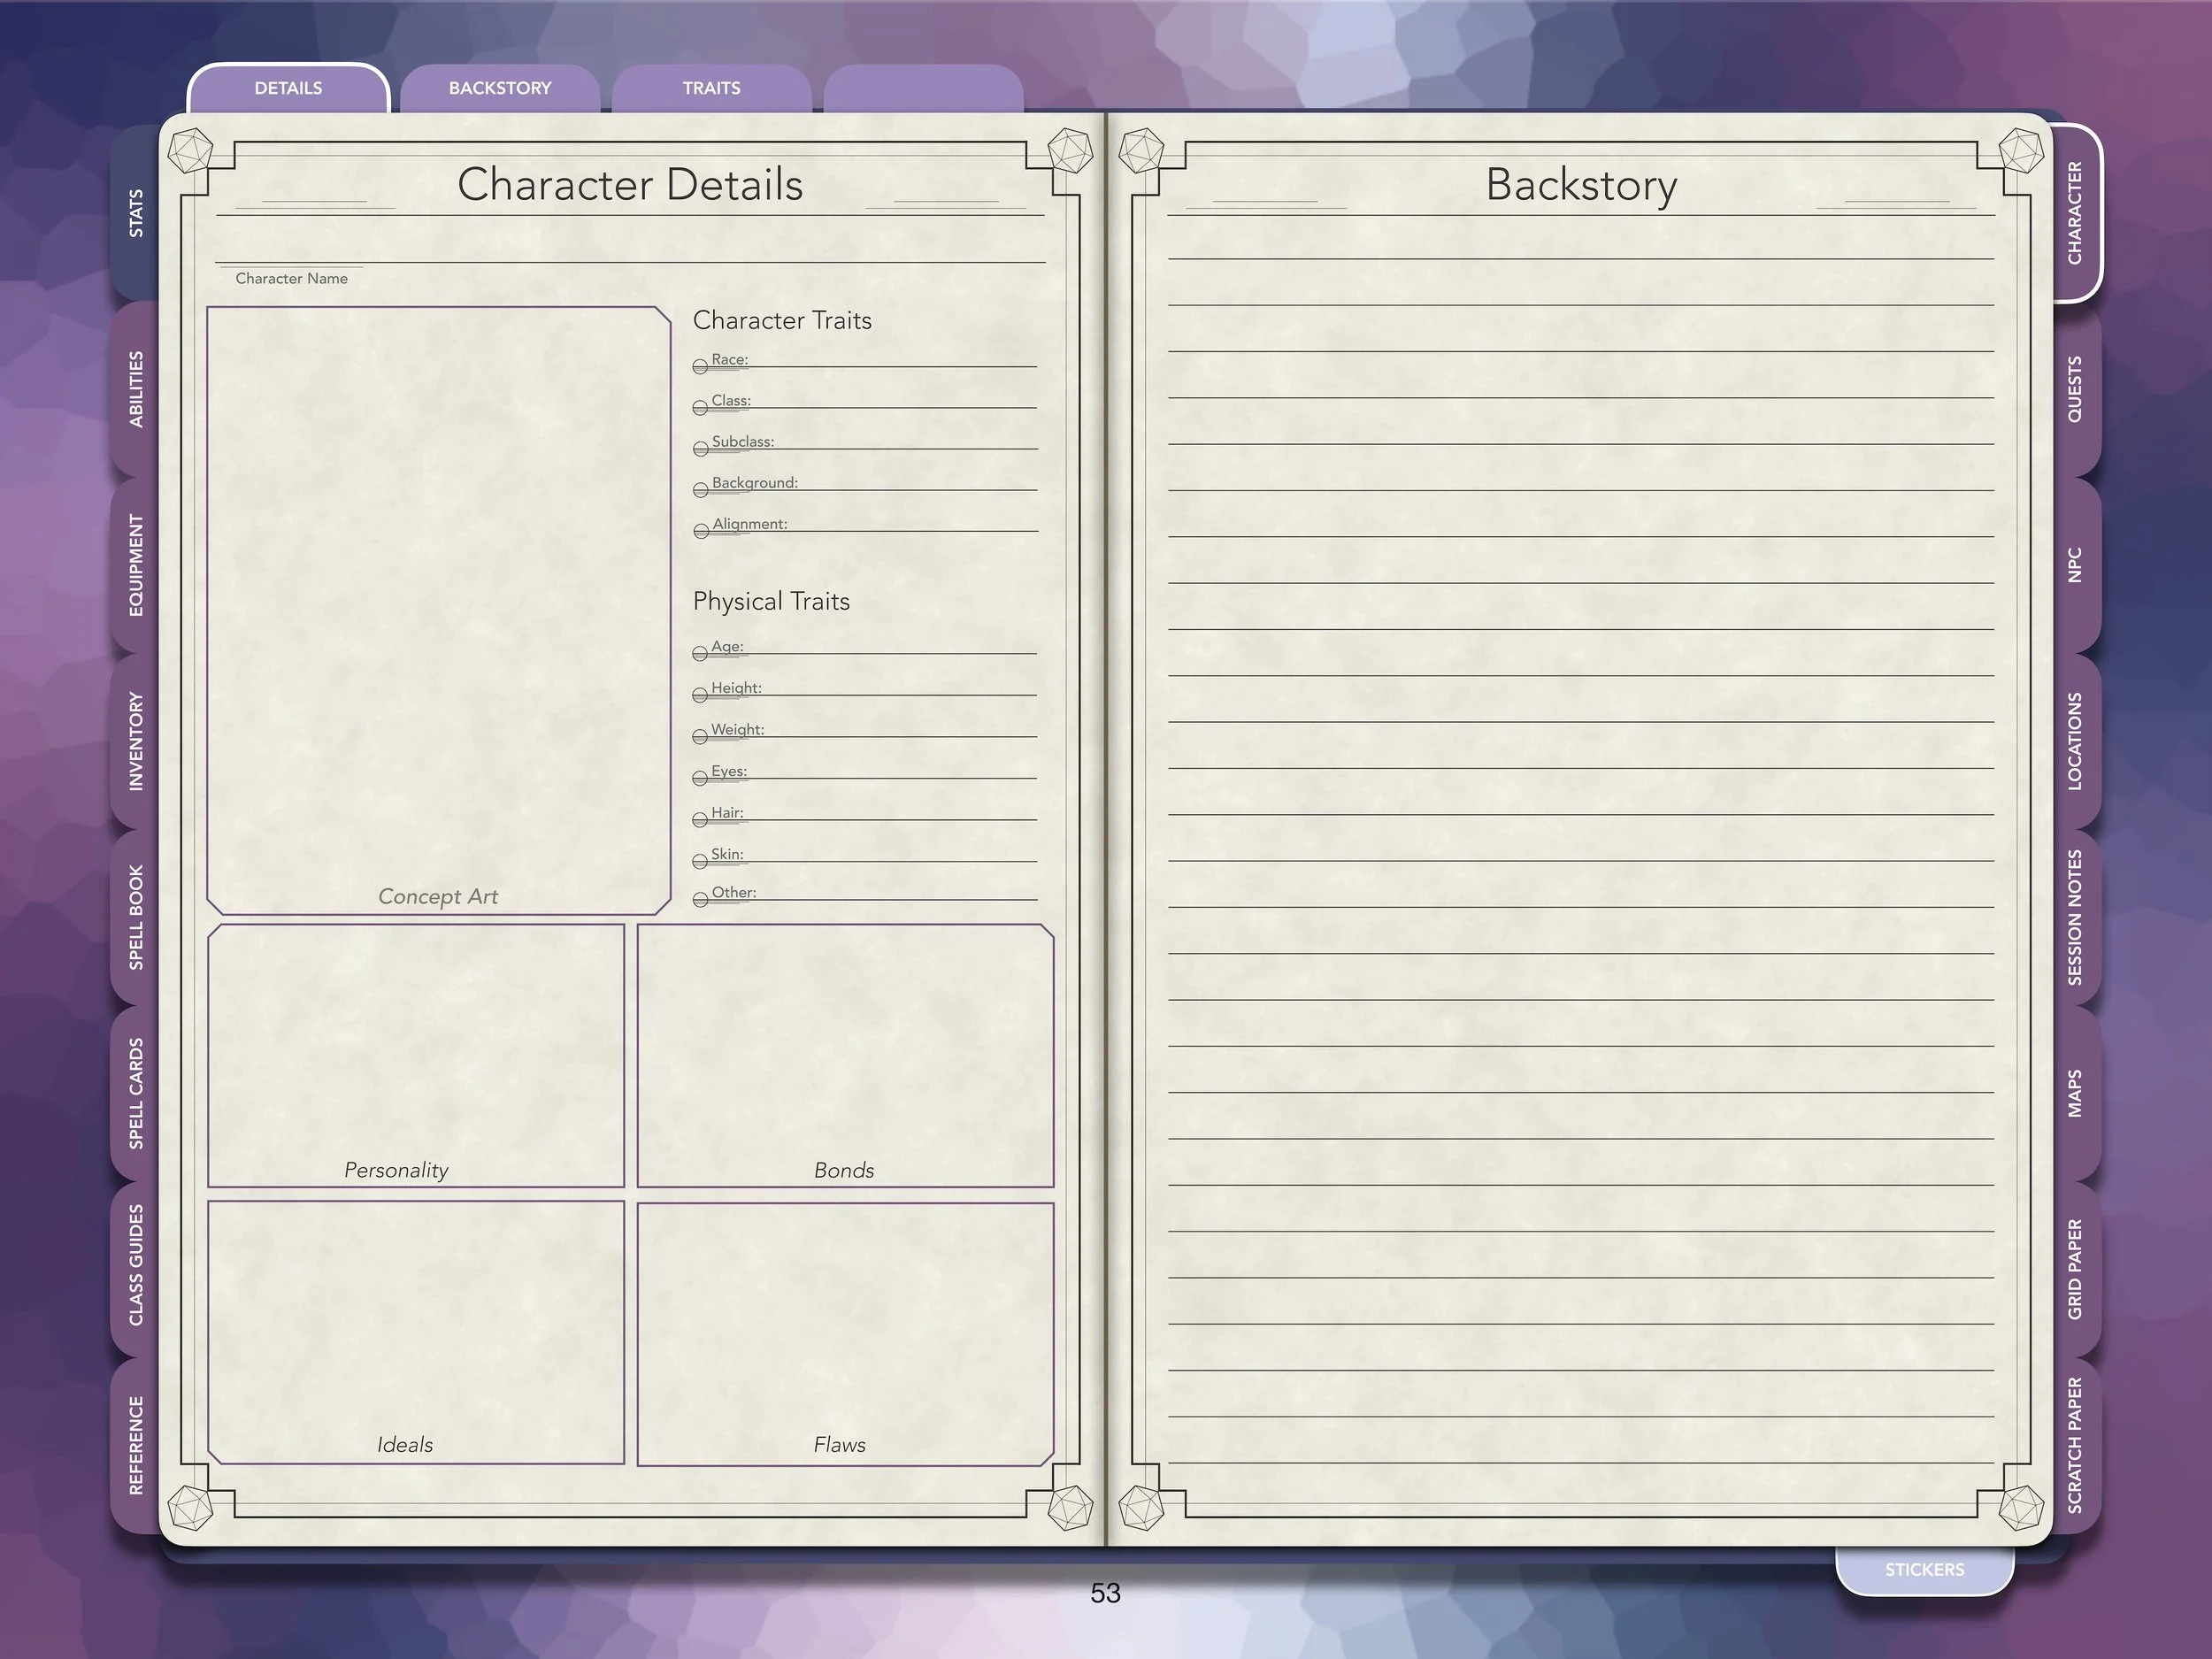Click the dice icon at bottom-right of Backstory page
Screen dimensions: 2212x1659
(x=2020, y=1507)
